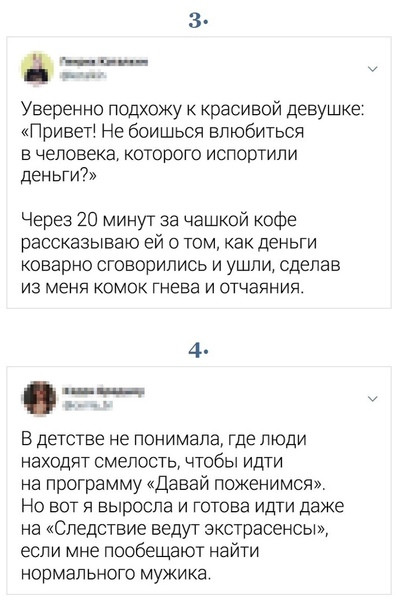Select the heading number 4 above second tweet
Viewport: 398px width, 604px height.
[198, 351]
